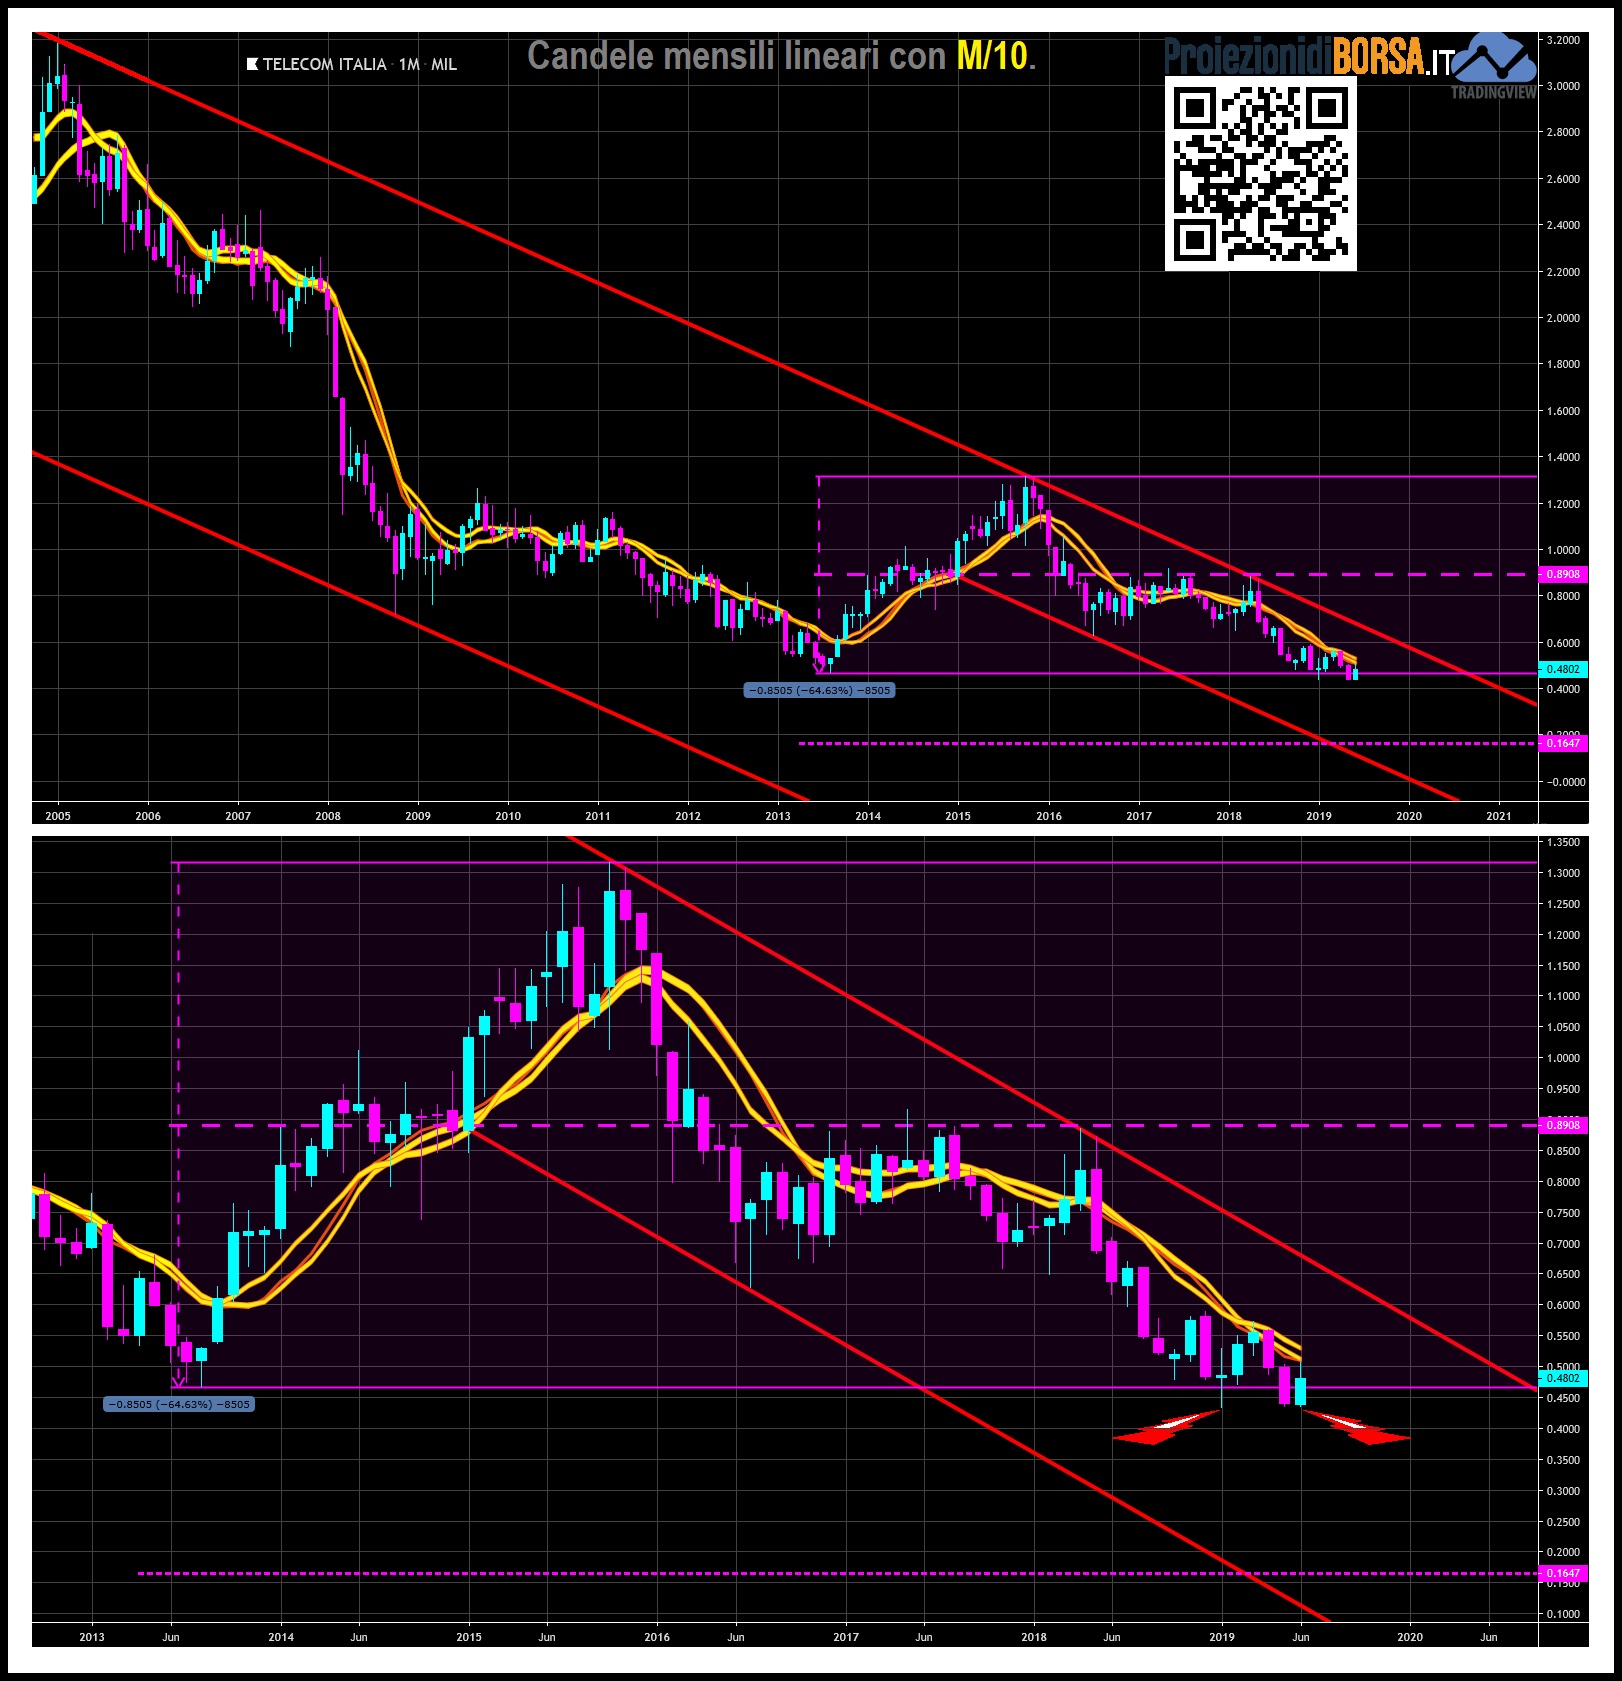This screenshot has height=1681, width=1622.
Task: Click the 1.0000 value on upper price axis
Action: pos(1563,550)
